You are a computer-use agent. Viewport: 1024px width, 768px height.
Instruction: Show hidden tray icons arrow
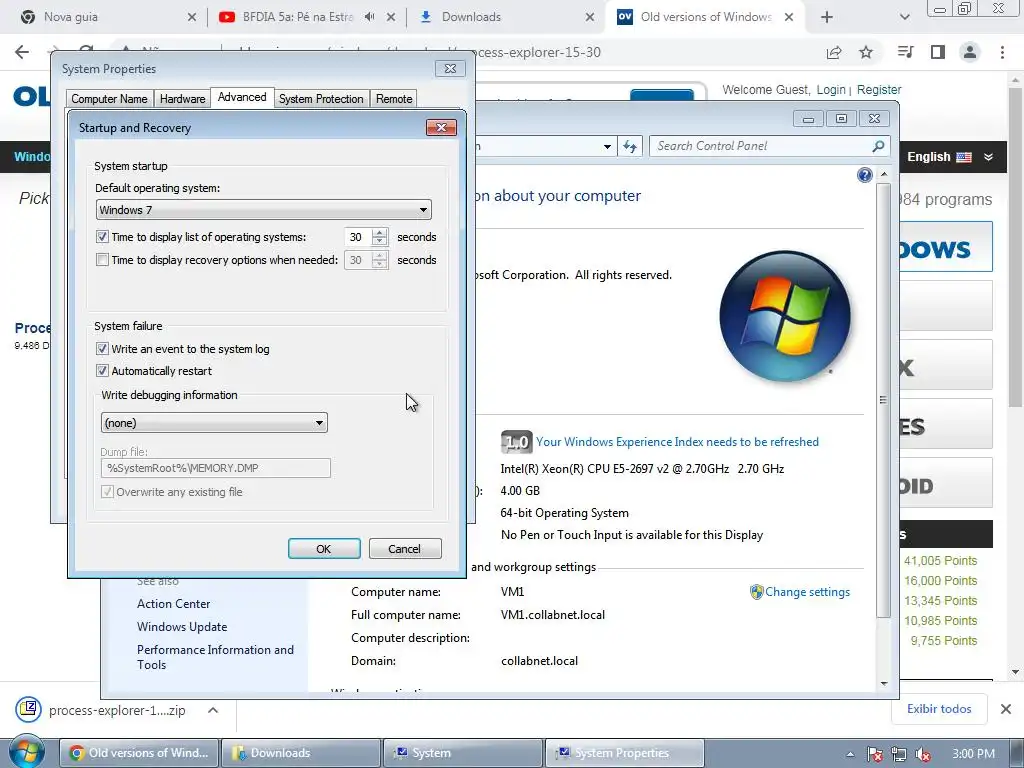[x=850, y=754]
